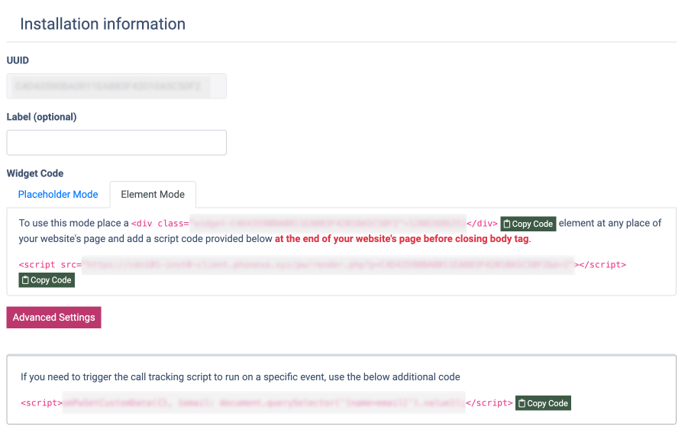
Task: Select the Element Mode tab
Action: coord(153,194)
